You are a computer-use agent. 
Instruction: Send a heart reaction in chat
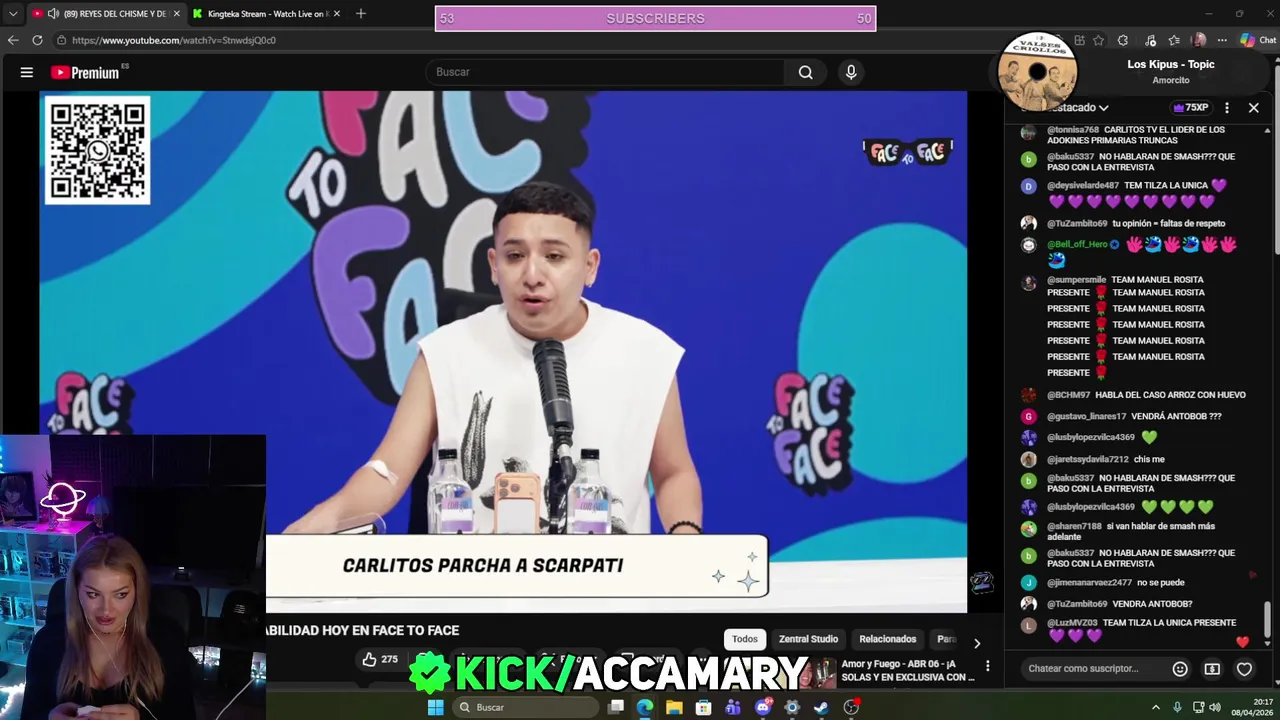(x=1244, y=669)
